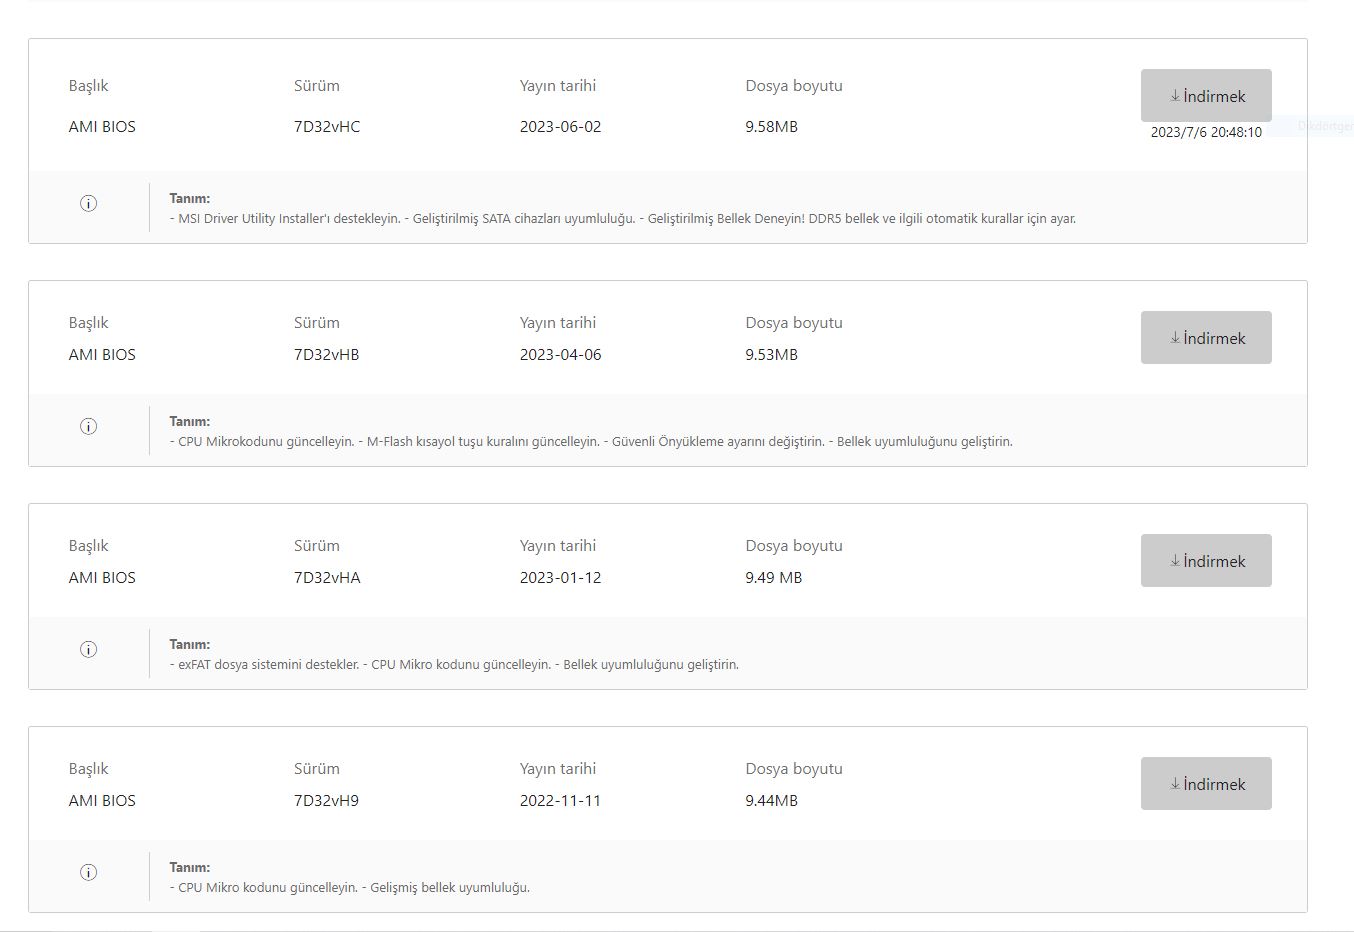The height and width of the screenshot is (932, 1354).
Task: Click the release date 2023-01-12
Action: click(560, 578)
